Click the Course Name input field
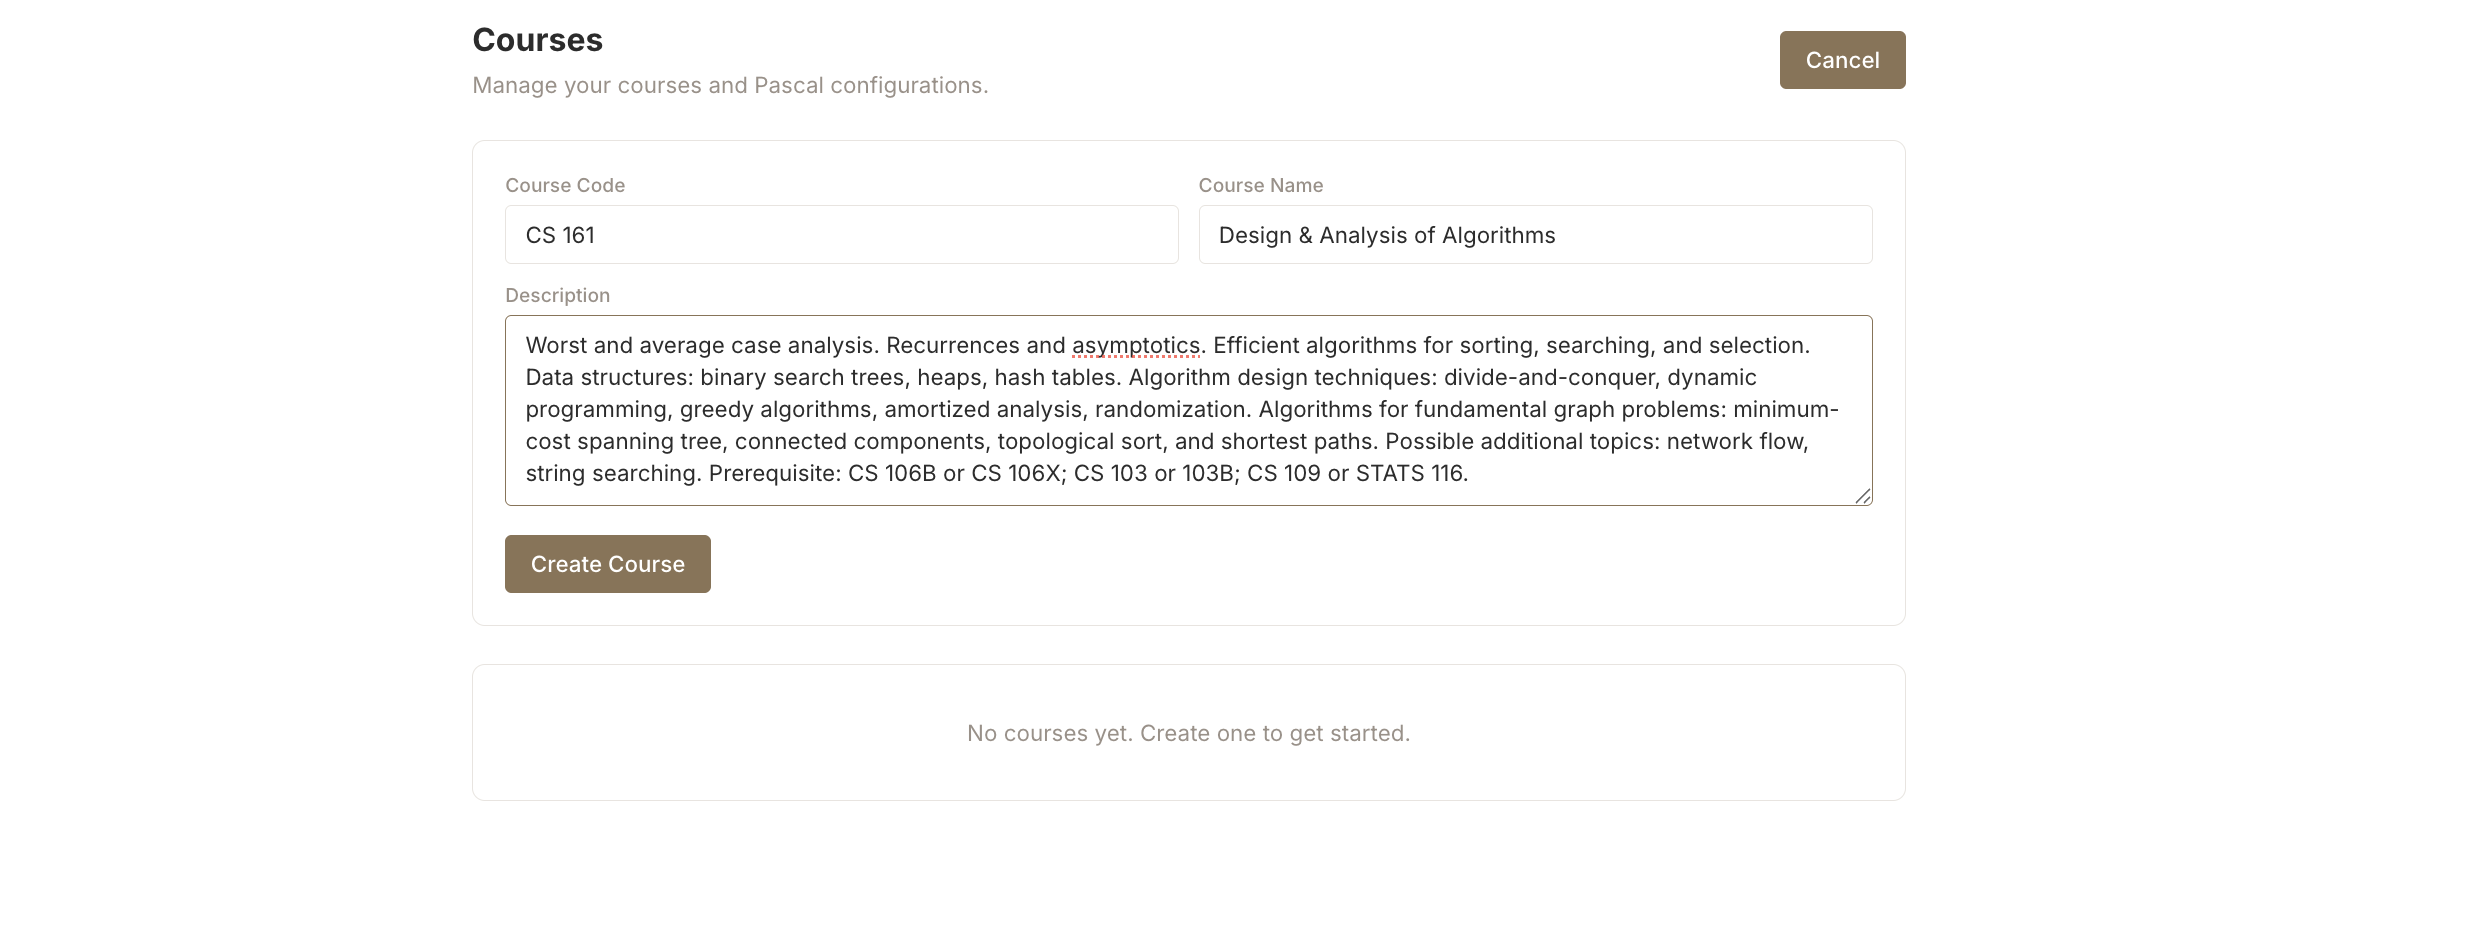This screenshot has height=936, width=2474. pyautogui.click(x=1535, y=235)
